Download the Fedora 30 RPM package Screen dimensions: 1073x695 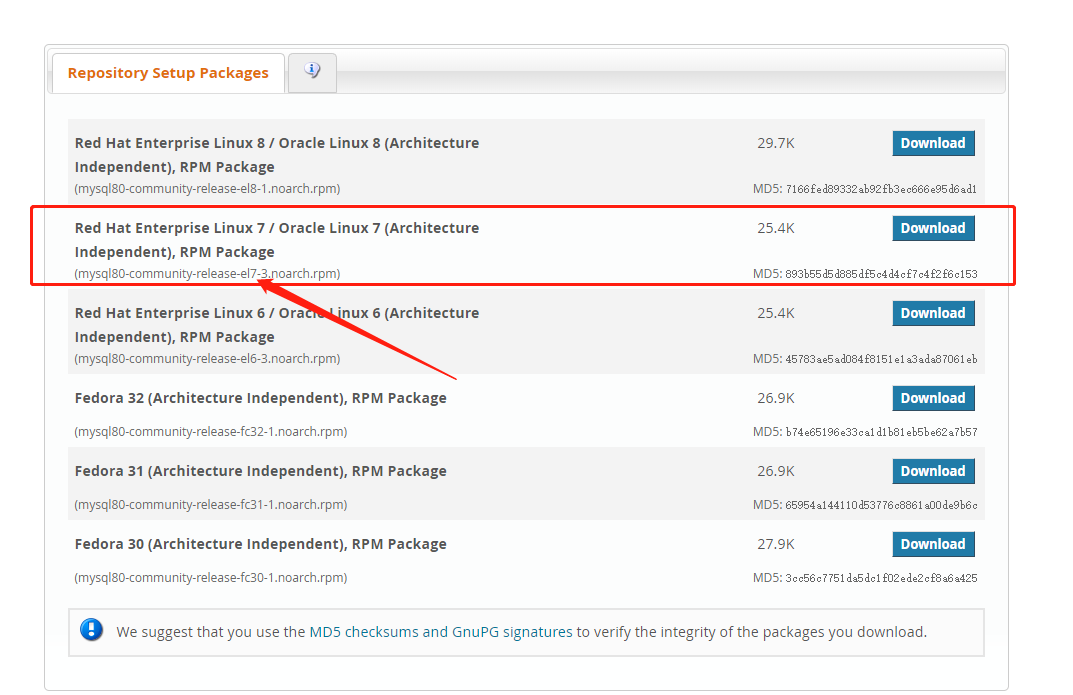click(932, 544)
